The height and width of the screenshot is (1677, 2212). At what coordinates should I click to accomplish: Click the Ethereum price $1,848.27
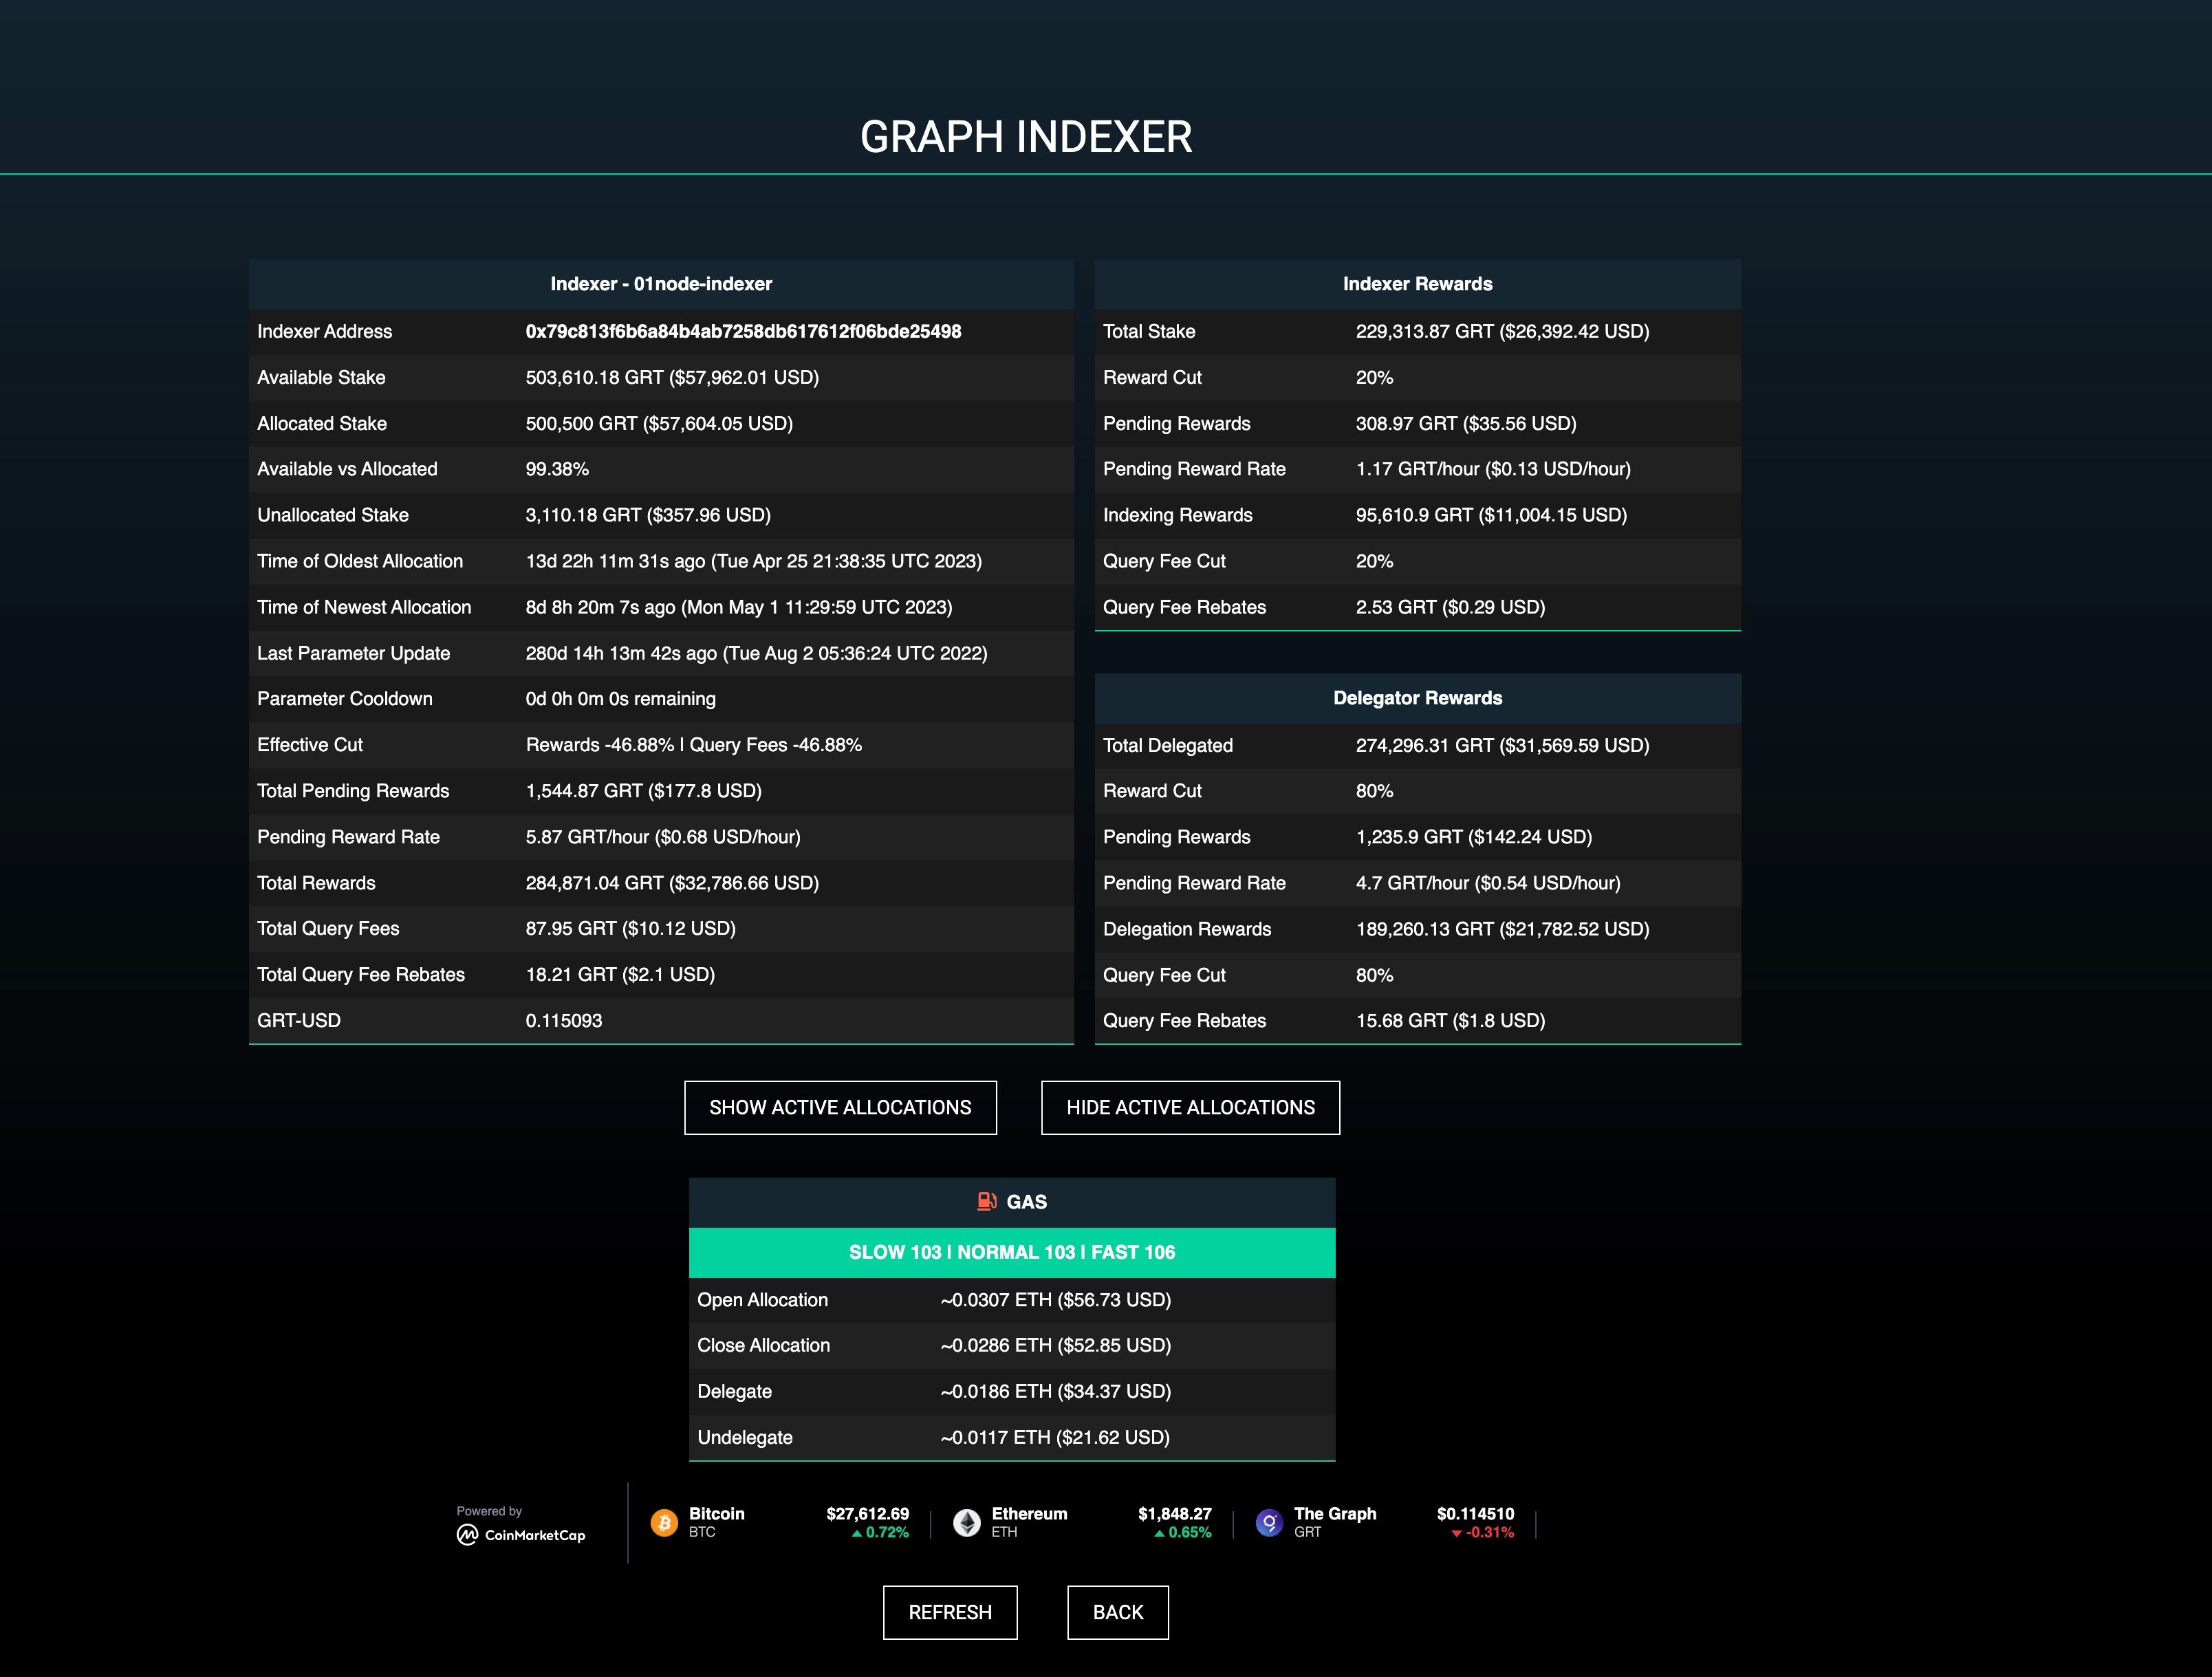point(1174,1513)
